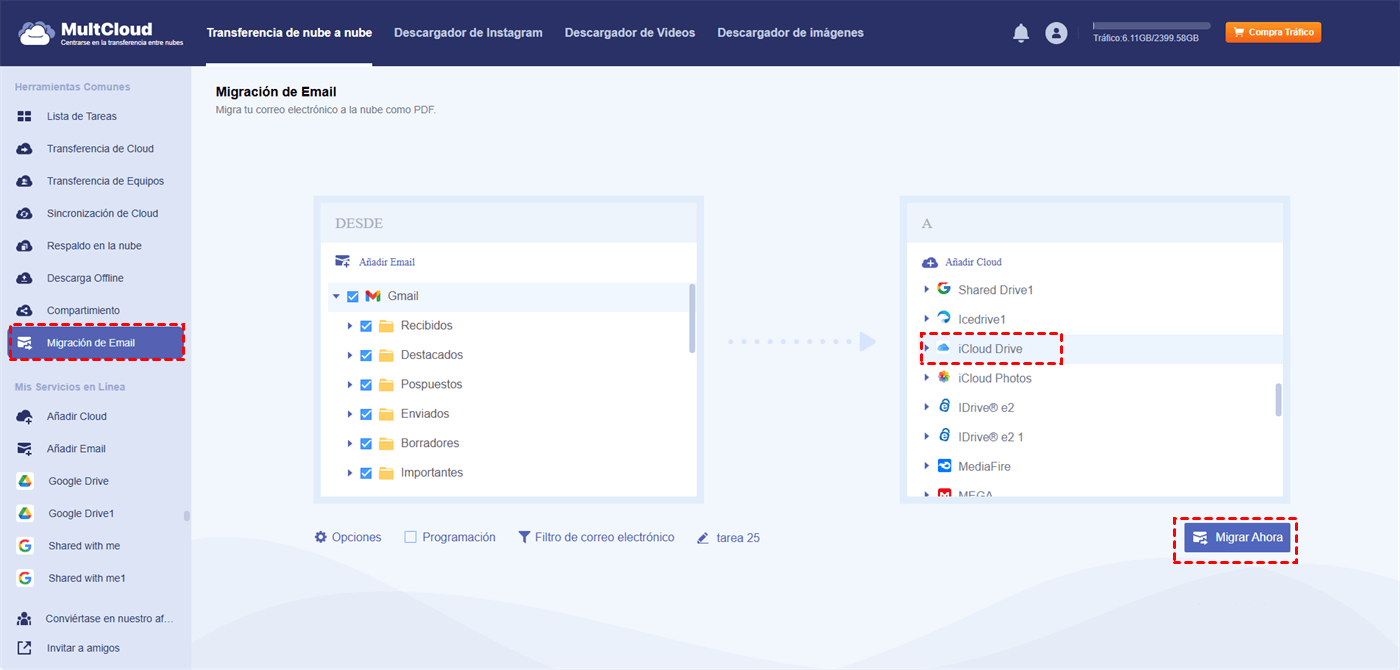Screen dimensions: 1400x670
Task: Open Transferencia de nube a nube tab
Action: (289, 33)
